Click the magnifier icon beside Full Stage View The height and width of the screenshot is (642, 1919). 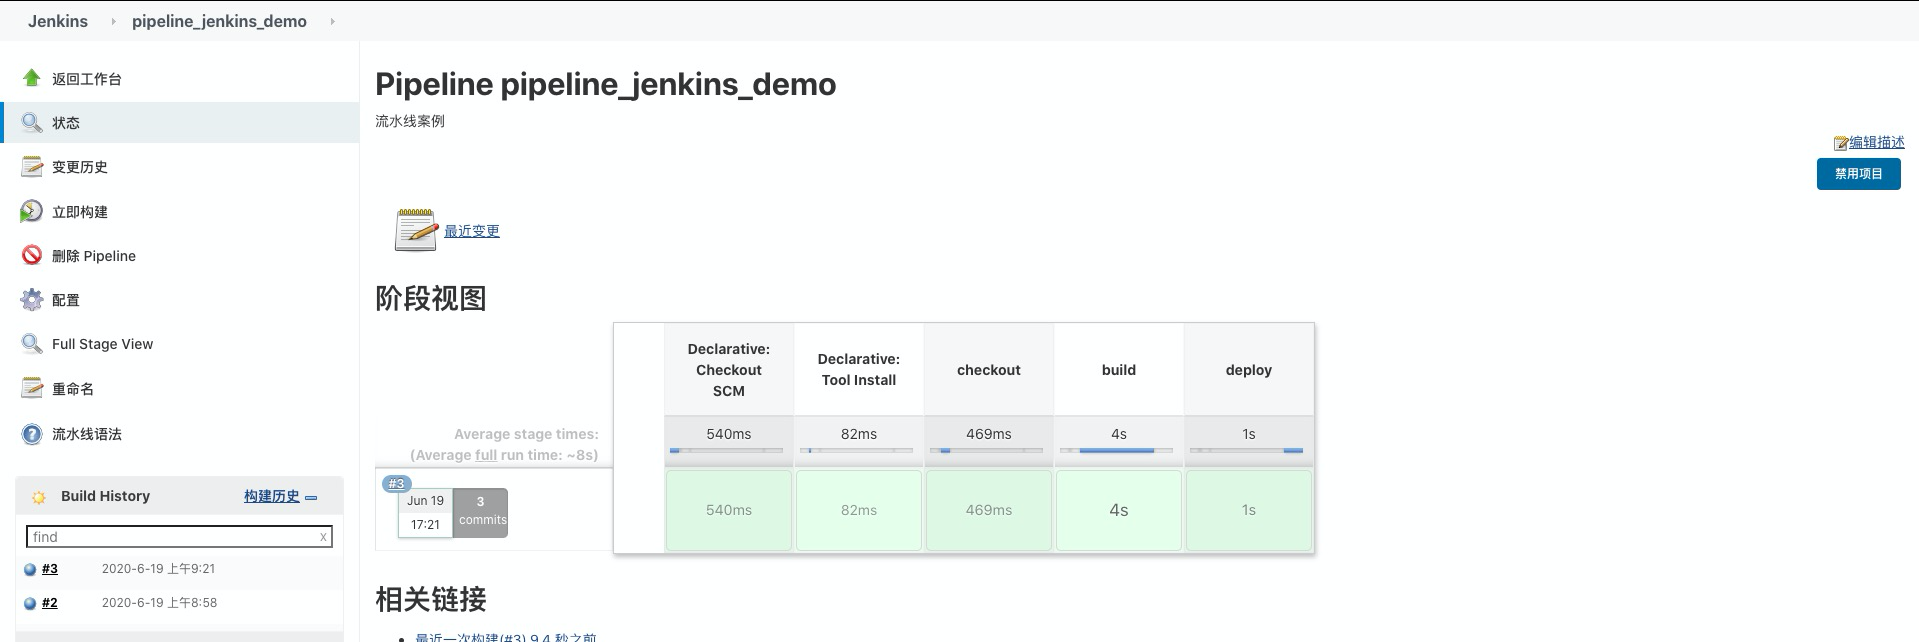tap(32, 343)
